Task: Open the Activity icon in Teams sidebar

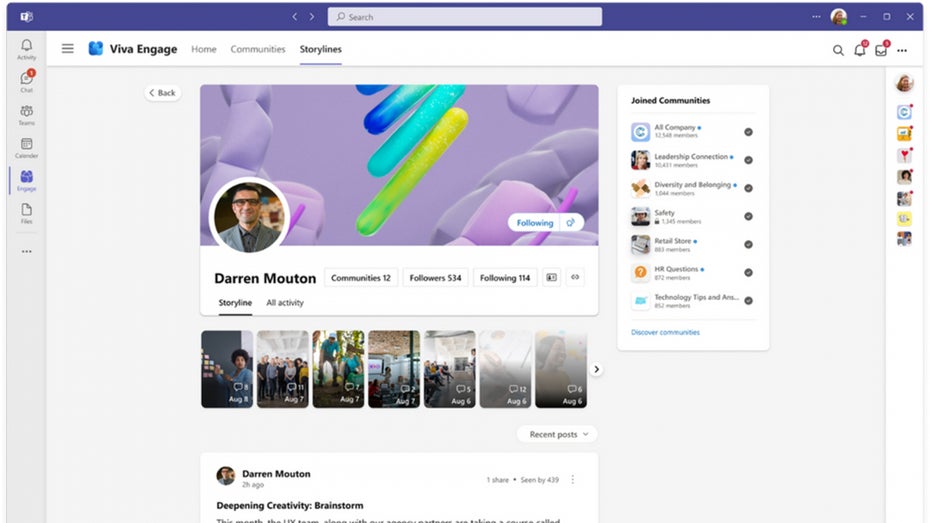Action: 26,49
